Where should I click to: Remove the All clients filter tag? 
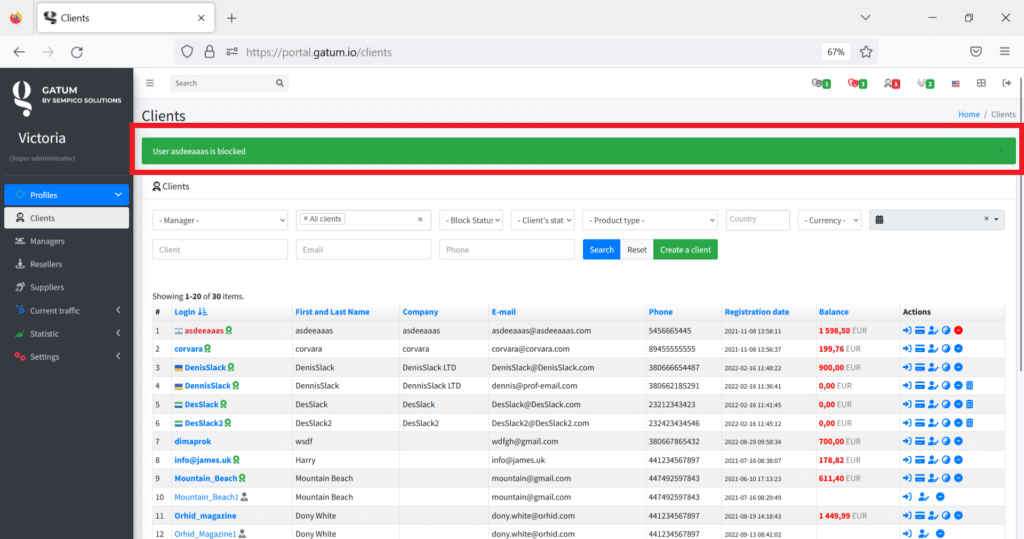click(305, 219)
